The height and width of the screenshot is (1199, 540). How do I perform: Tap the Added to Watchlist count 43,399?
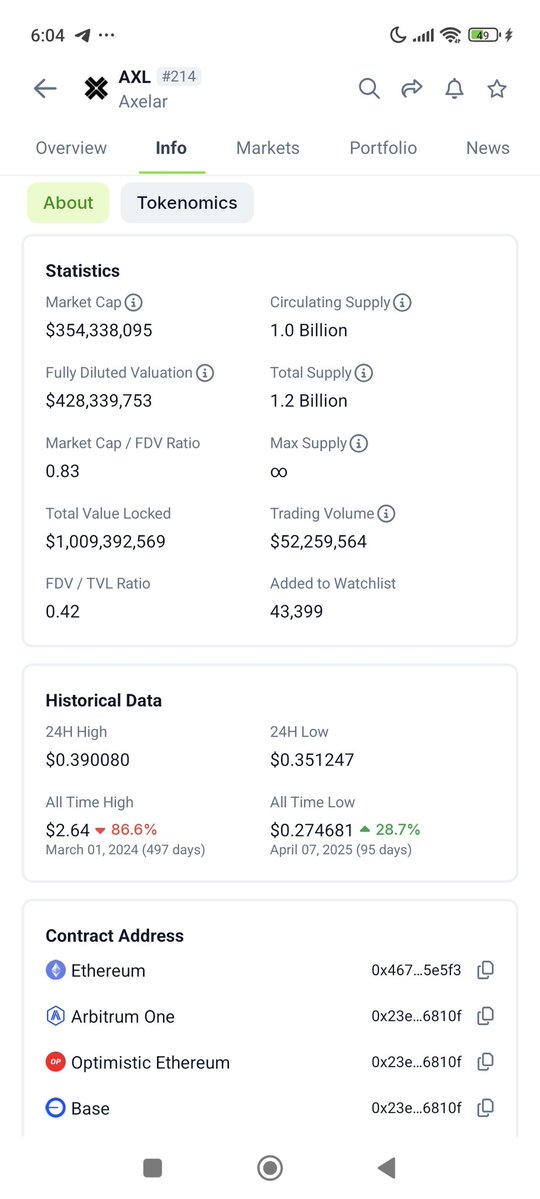297,612
